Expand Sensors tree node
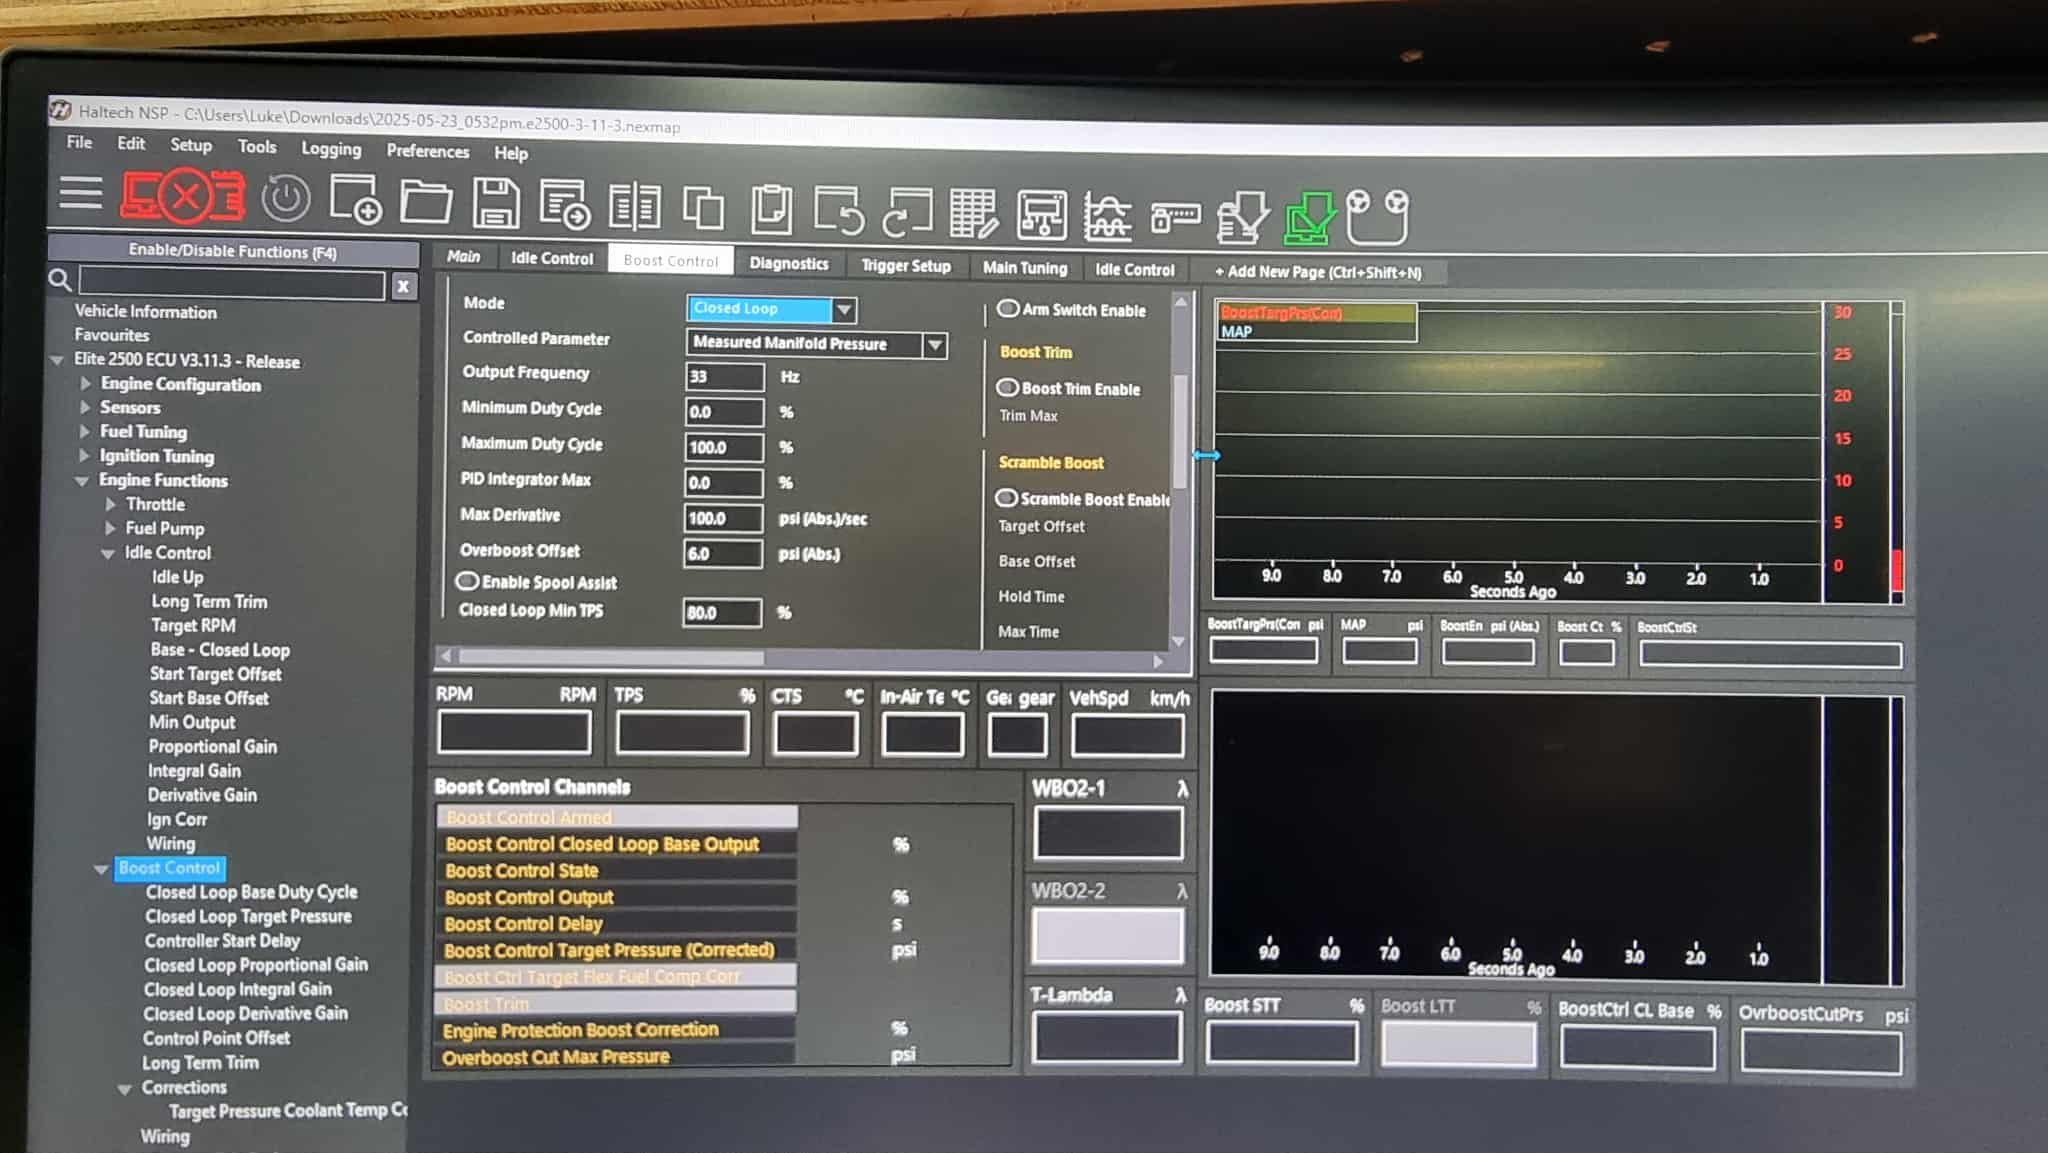Image resolution: width=2048 pixels, height=1153 pixels. coord(86,408)
